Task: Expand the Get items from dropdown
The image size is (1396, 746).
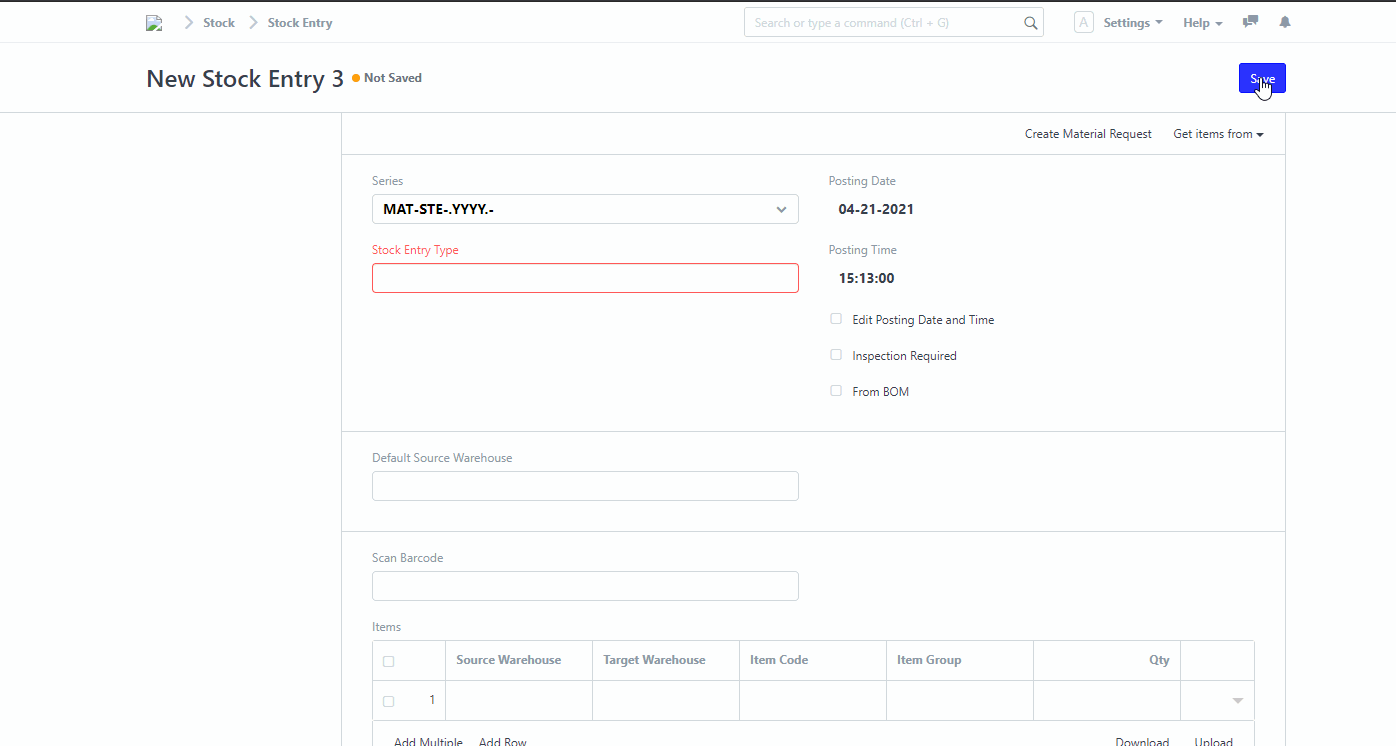Action: (x=1218, y=133)
